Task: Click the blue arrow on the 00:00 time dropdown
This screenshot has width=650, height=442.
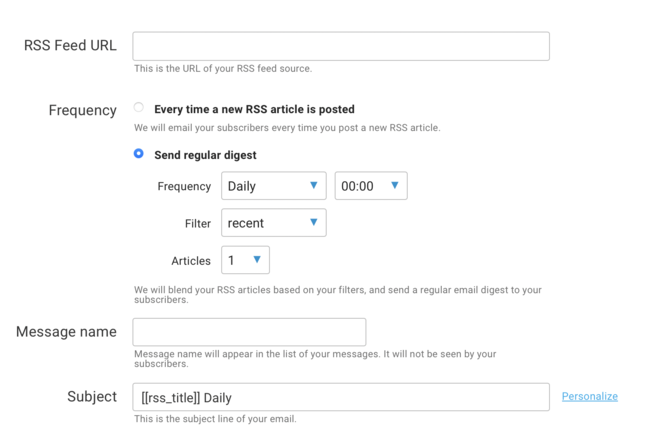Action: click(395, 185)
